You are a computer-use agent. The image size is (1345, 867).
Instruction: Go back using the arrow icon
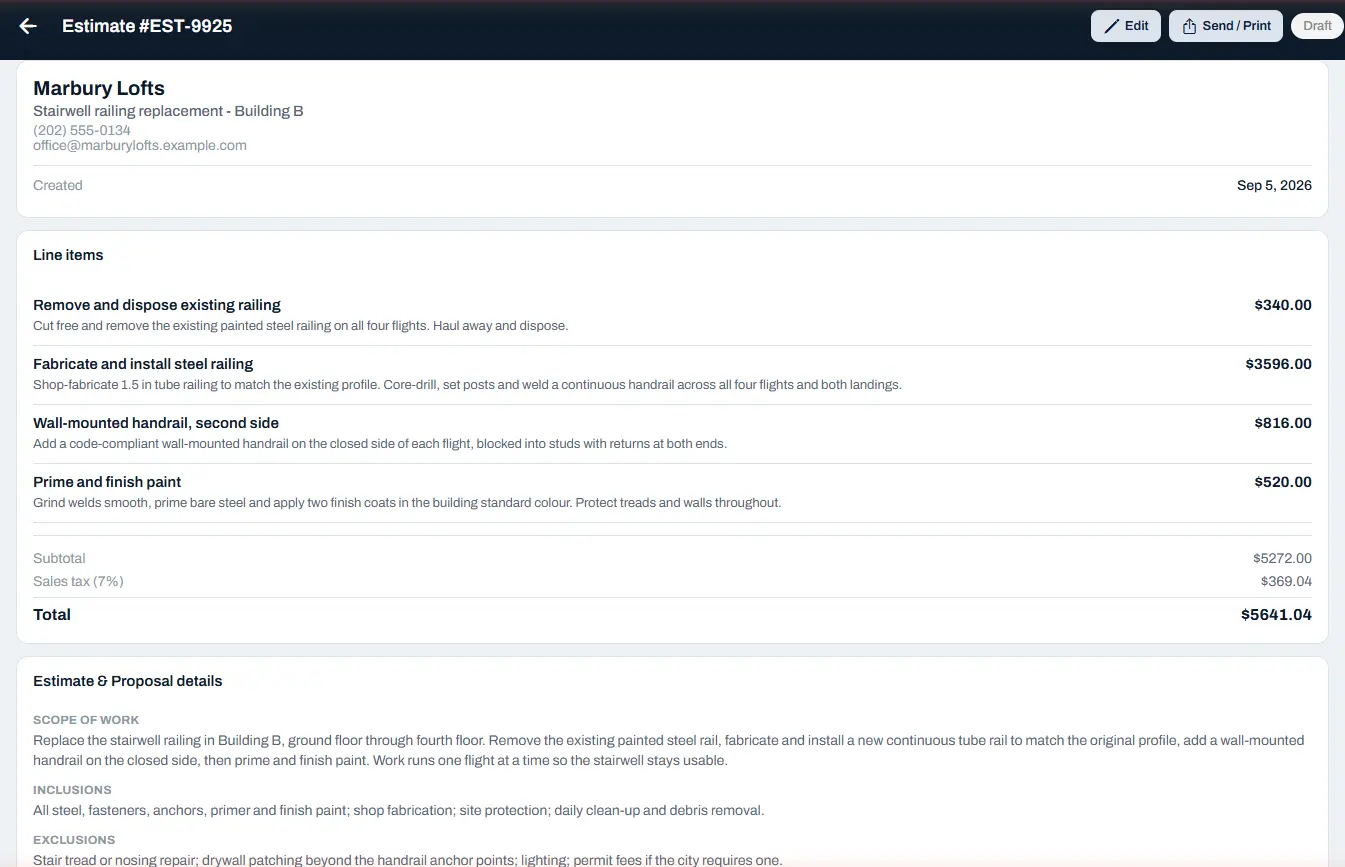pos(28,26)
